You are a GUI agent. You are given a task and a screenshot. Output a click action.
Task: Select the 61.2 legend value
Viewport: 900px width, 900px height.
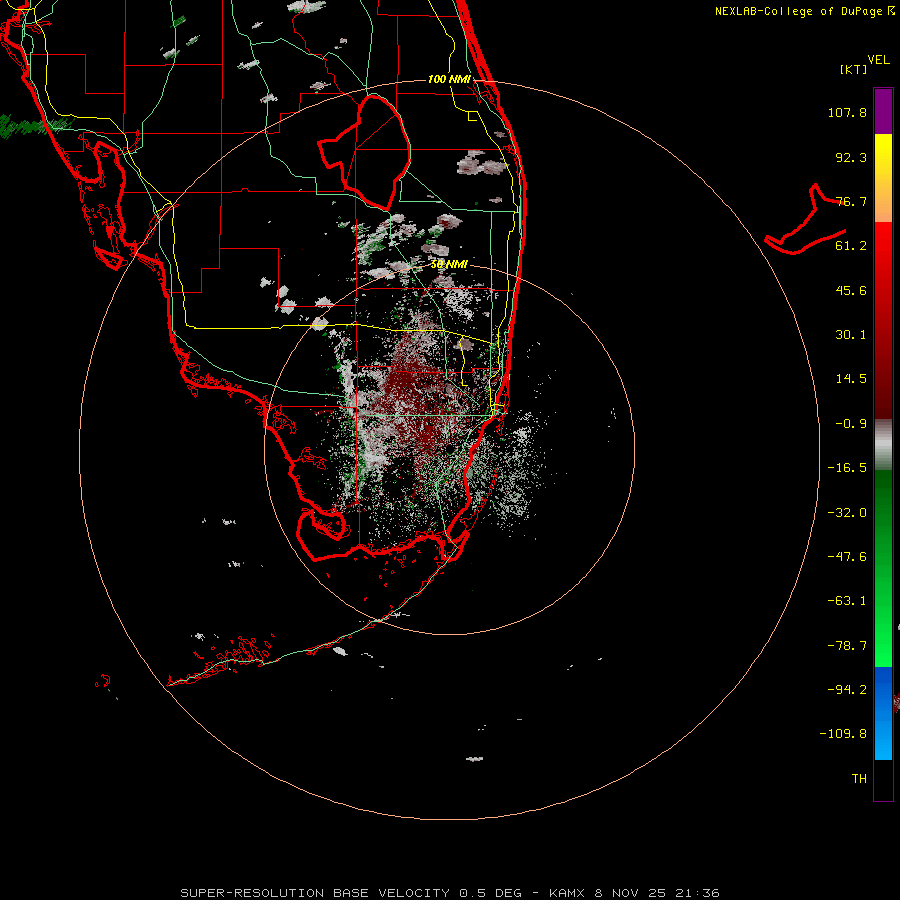(x=851, y=246)
